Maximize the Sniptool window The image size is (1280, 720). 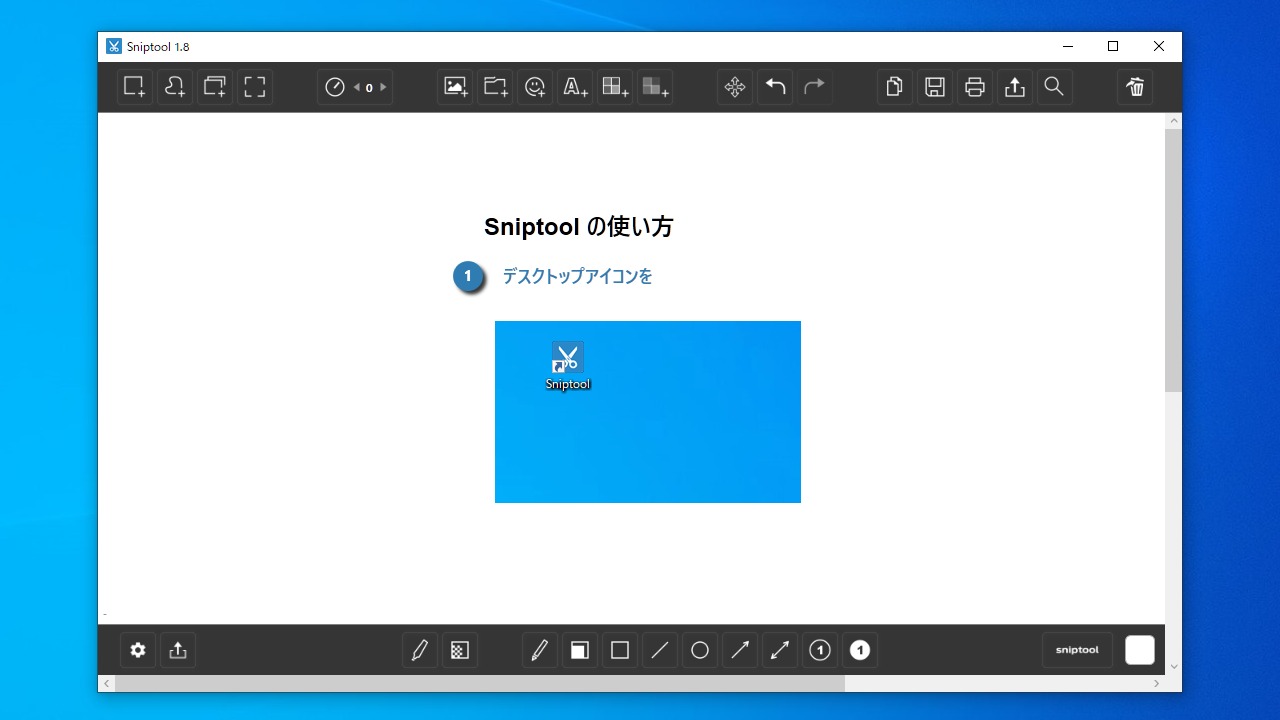point(1113,46)
